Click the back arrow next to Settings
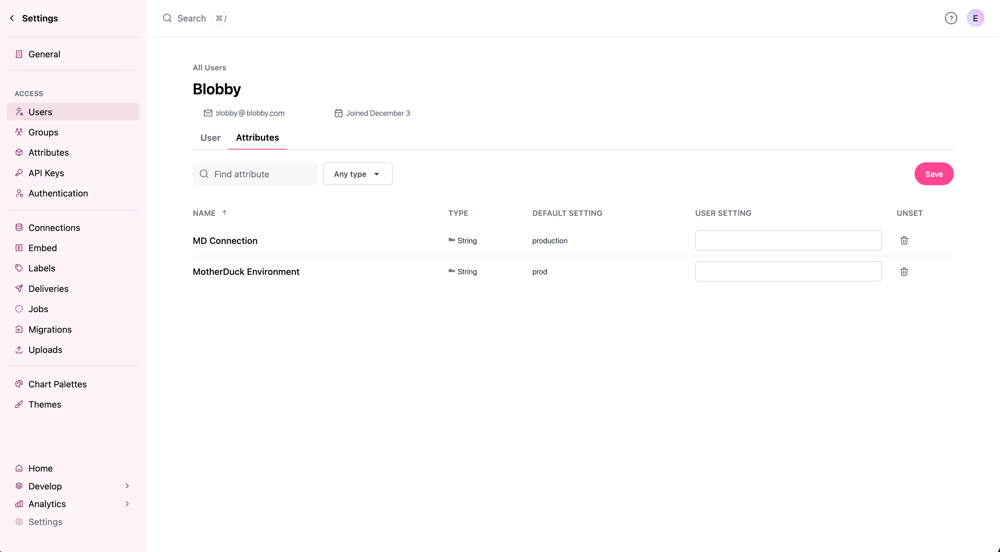This screenshot has height=552, width=1000. click(x=11, y=18)
